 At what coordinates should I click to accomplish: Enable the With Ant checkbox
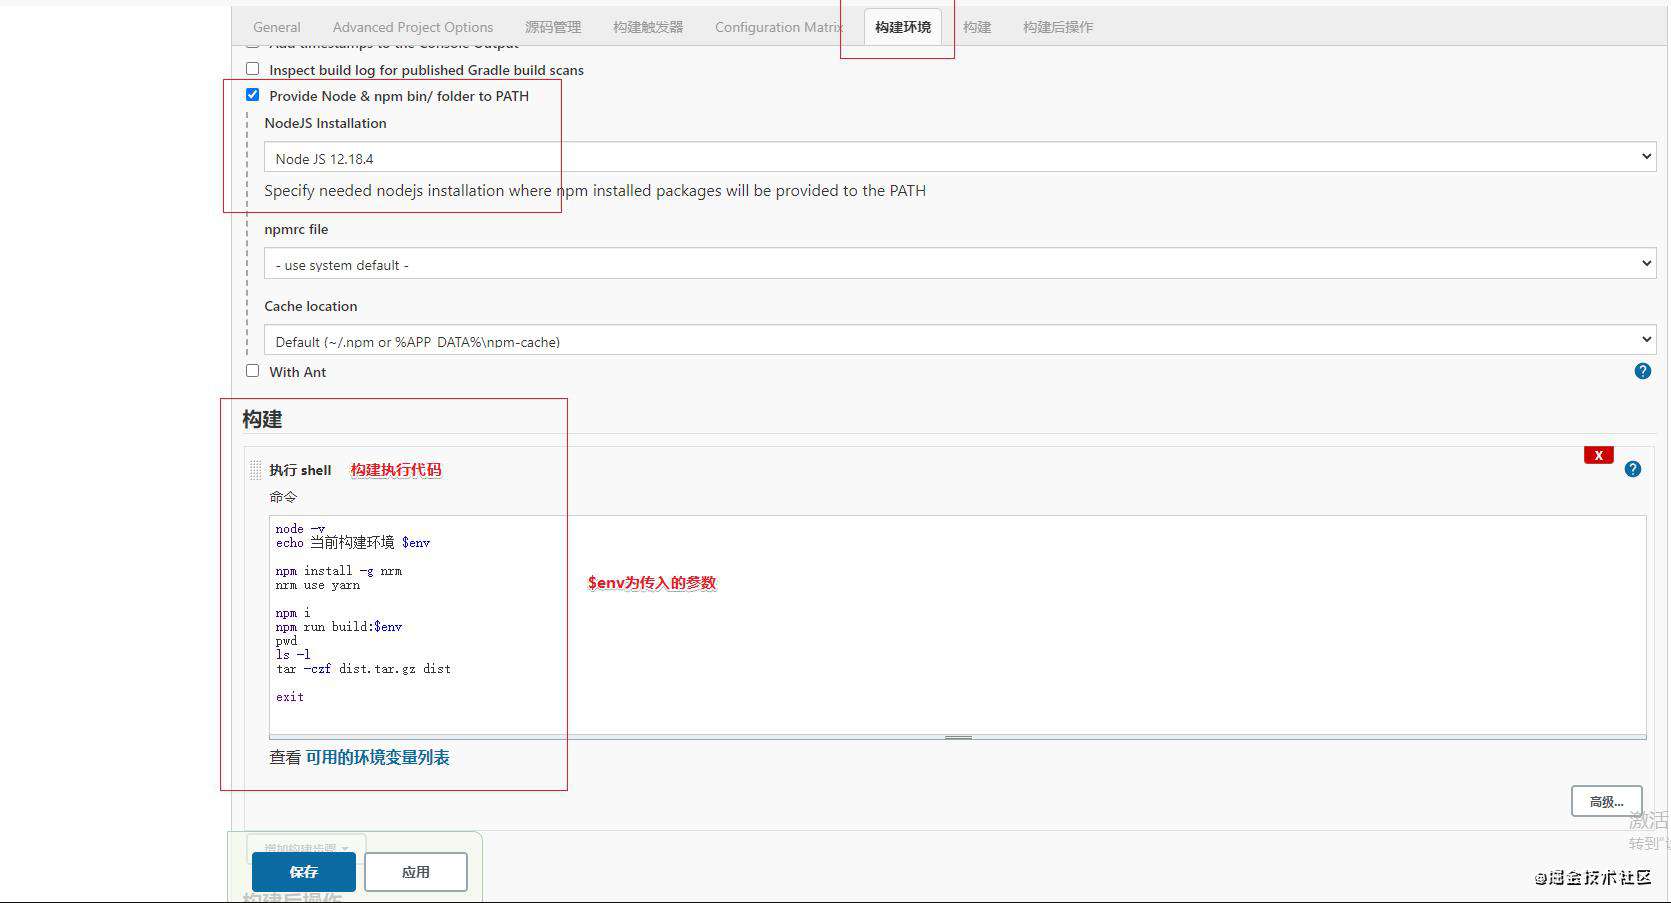tap(252, 371)
